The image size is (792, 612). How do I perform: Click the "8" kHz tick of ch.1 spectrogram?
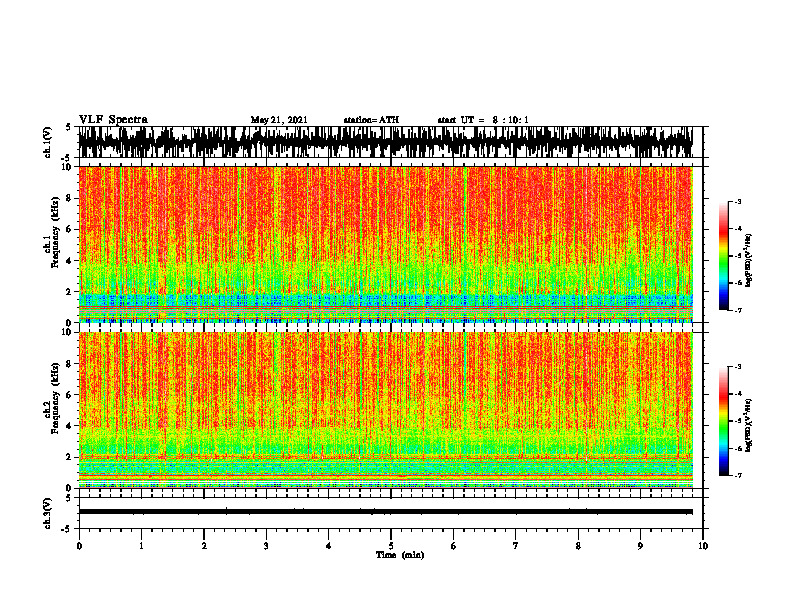tap(70, 198)
